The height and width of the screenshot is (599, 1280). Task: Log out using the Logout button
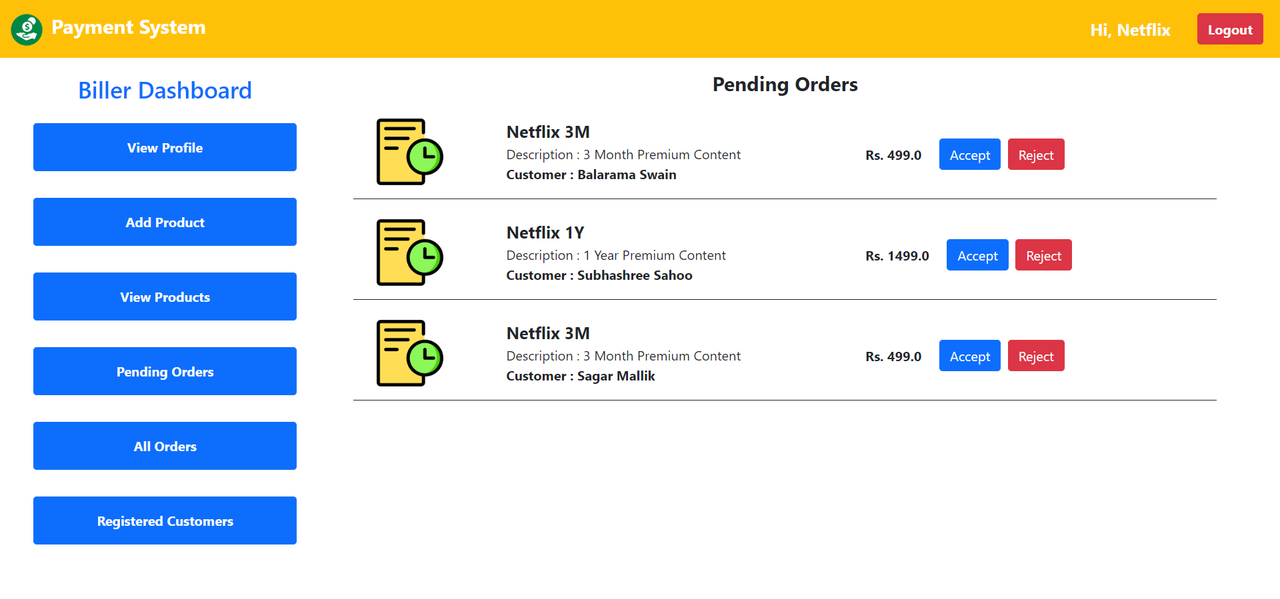tap(1229, 30)
